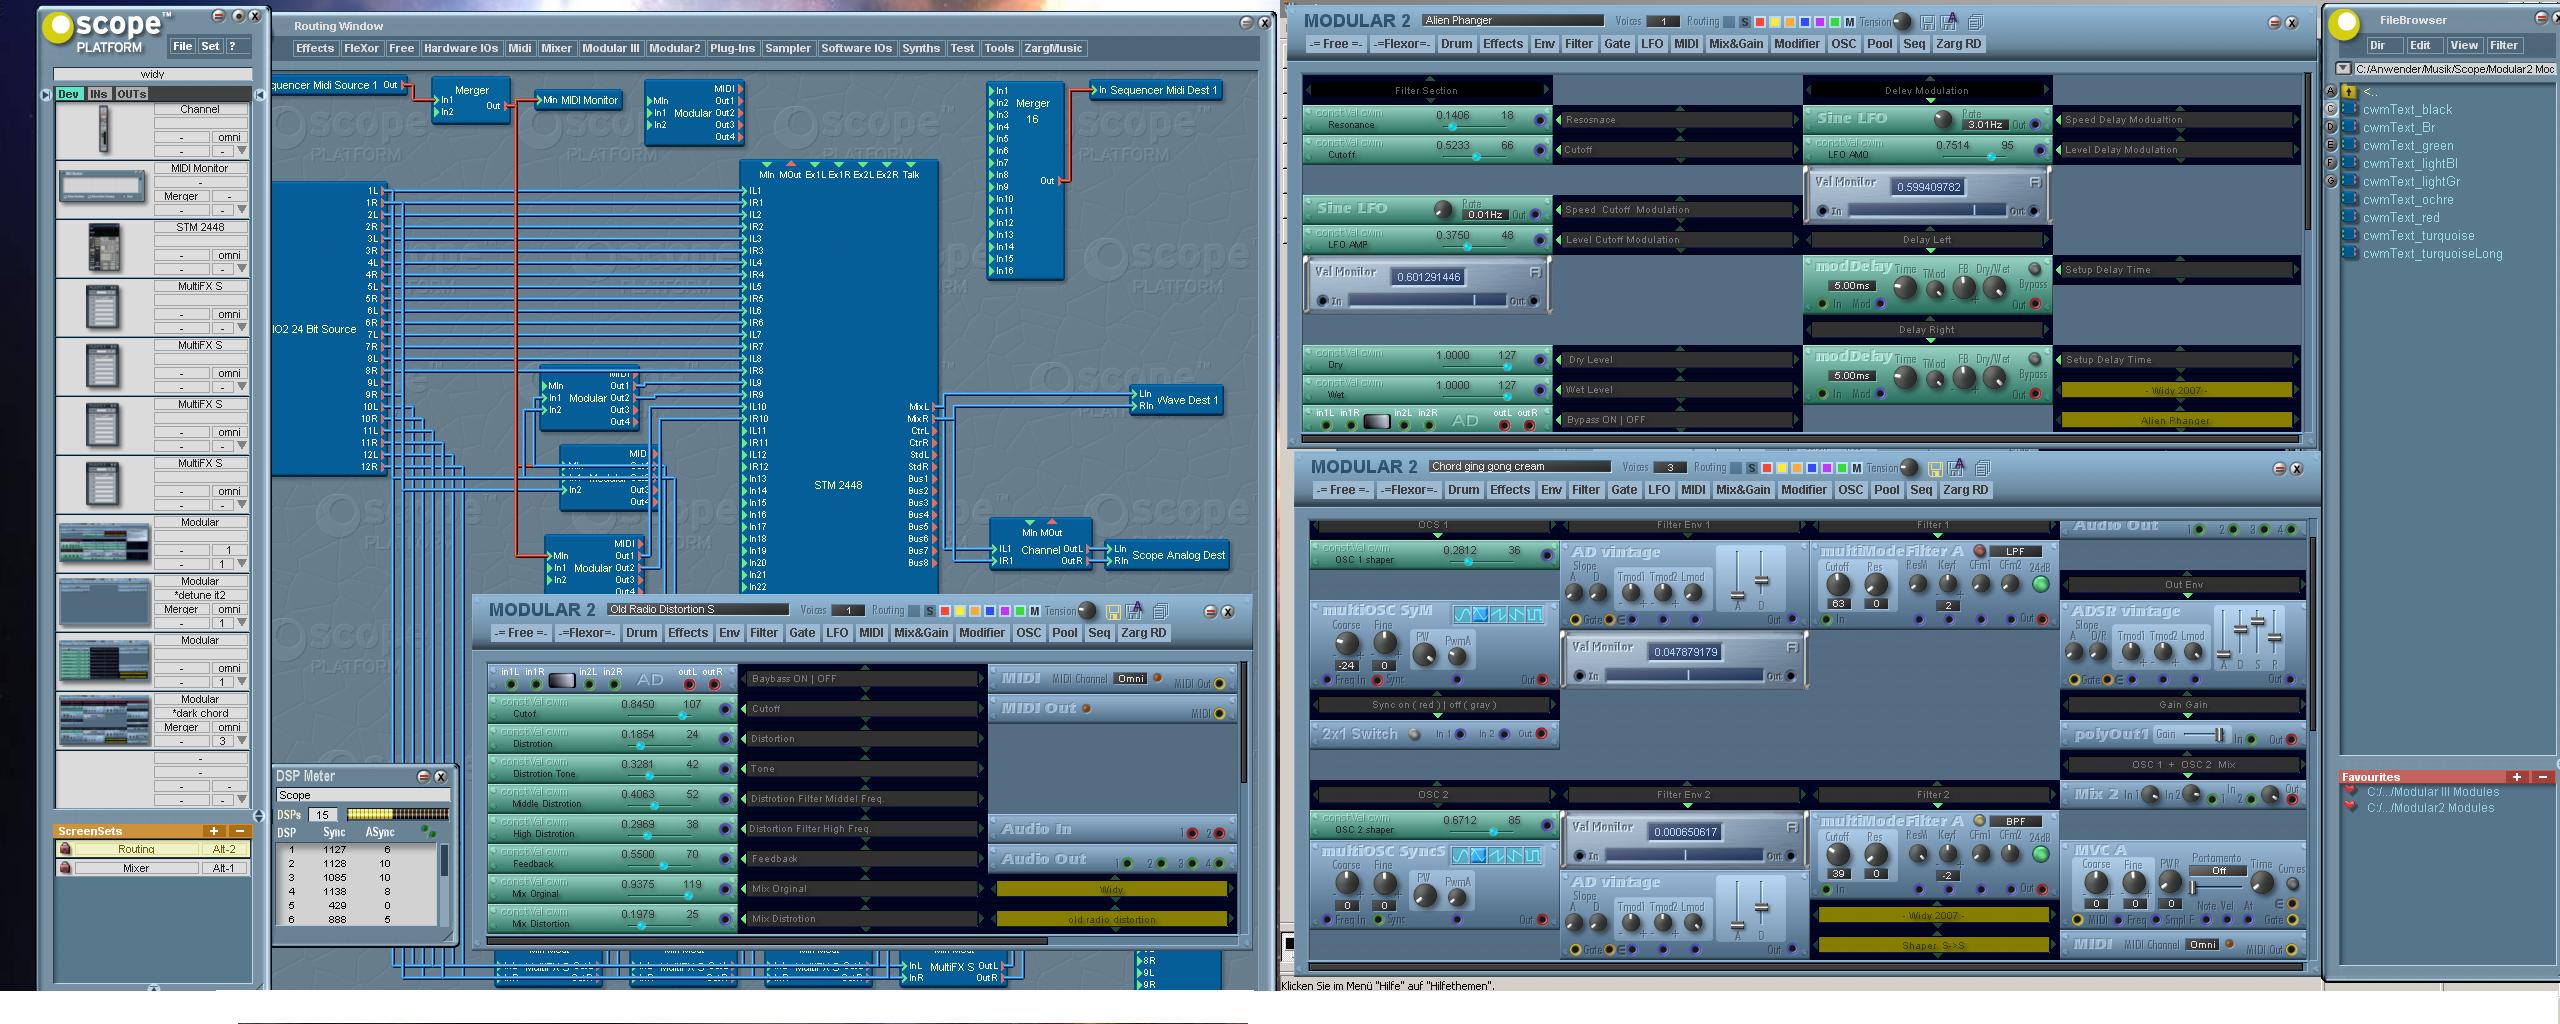The image size is (2560, 1024).
Task: Click the M routing button in Alien Phanger window
Action: [x=1849, y=22]
